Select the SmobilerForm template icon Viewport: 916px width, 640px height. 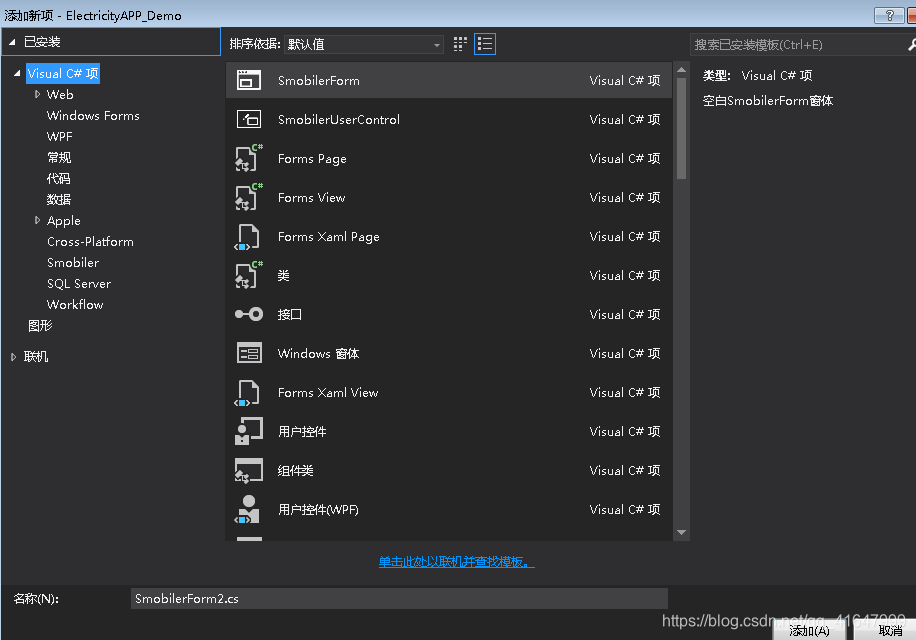[x=249, y=80]
